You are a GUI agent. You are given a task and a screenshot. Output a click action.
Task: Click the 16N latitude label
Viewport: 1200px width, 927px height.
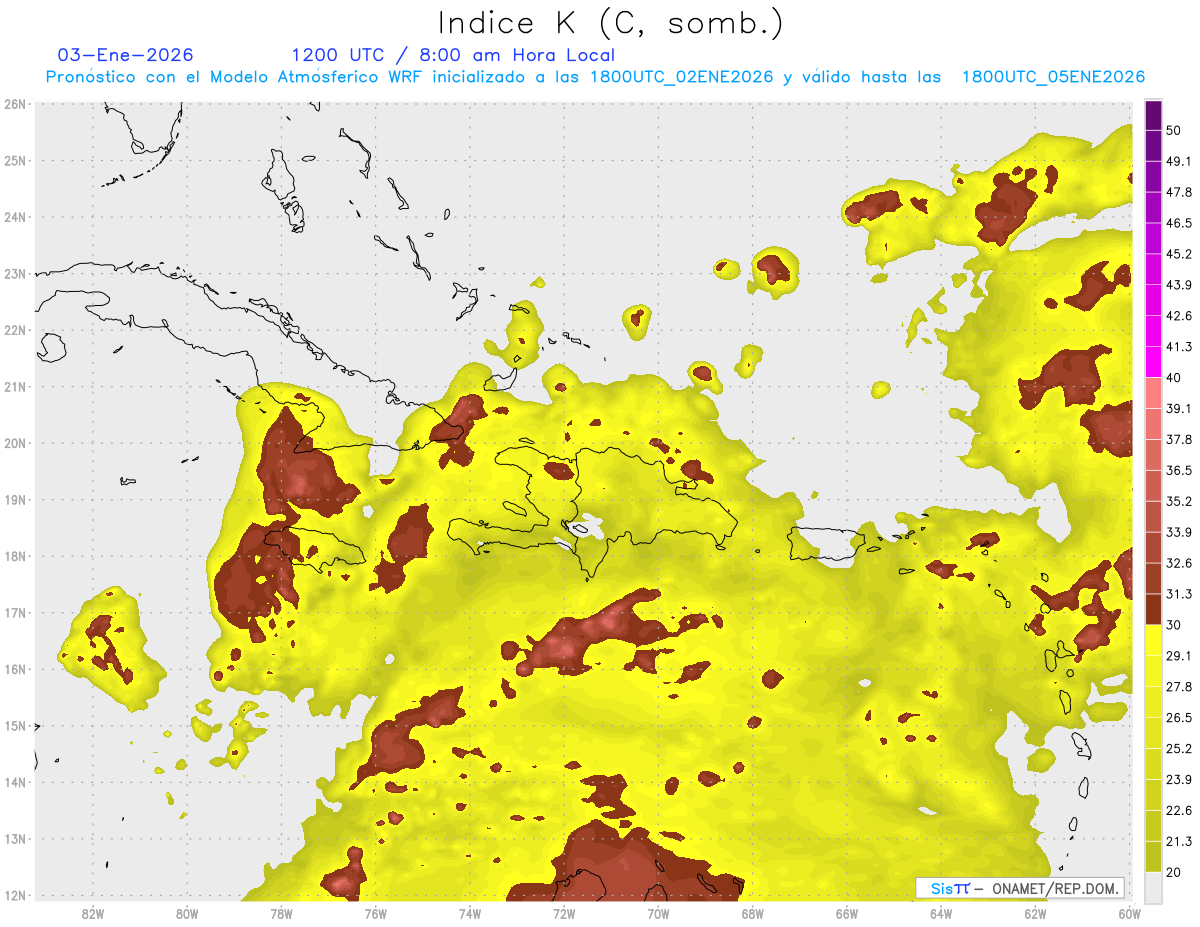point(15,669)
